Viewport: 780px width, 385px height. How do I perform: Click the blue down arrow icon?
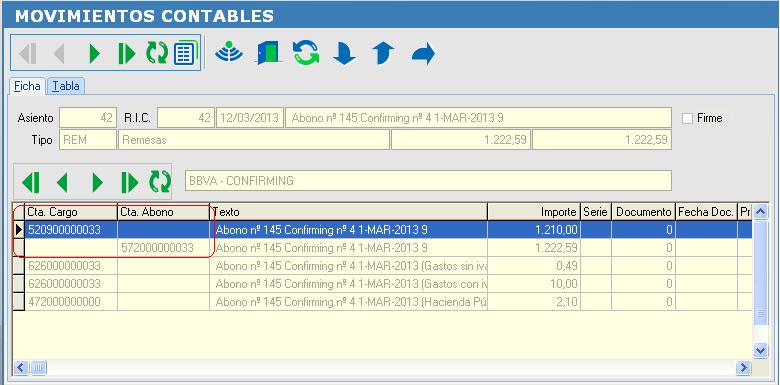[x=344, y=53]
